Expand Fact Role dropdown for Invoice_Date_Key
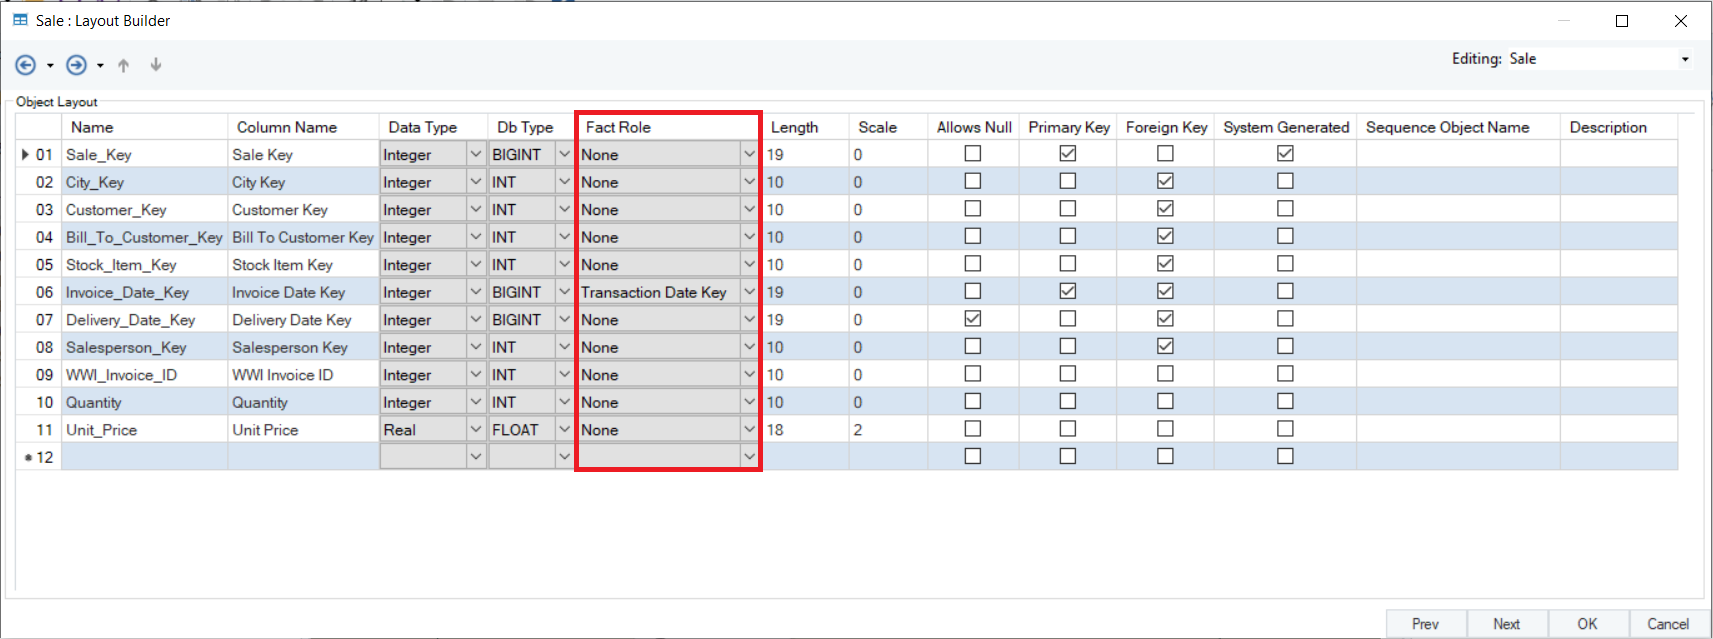 click(749, 292)
